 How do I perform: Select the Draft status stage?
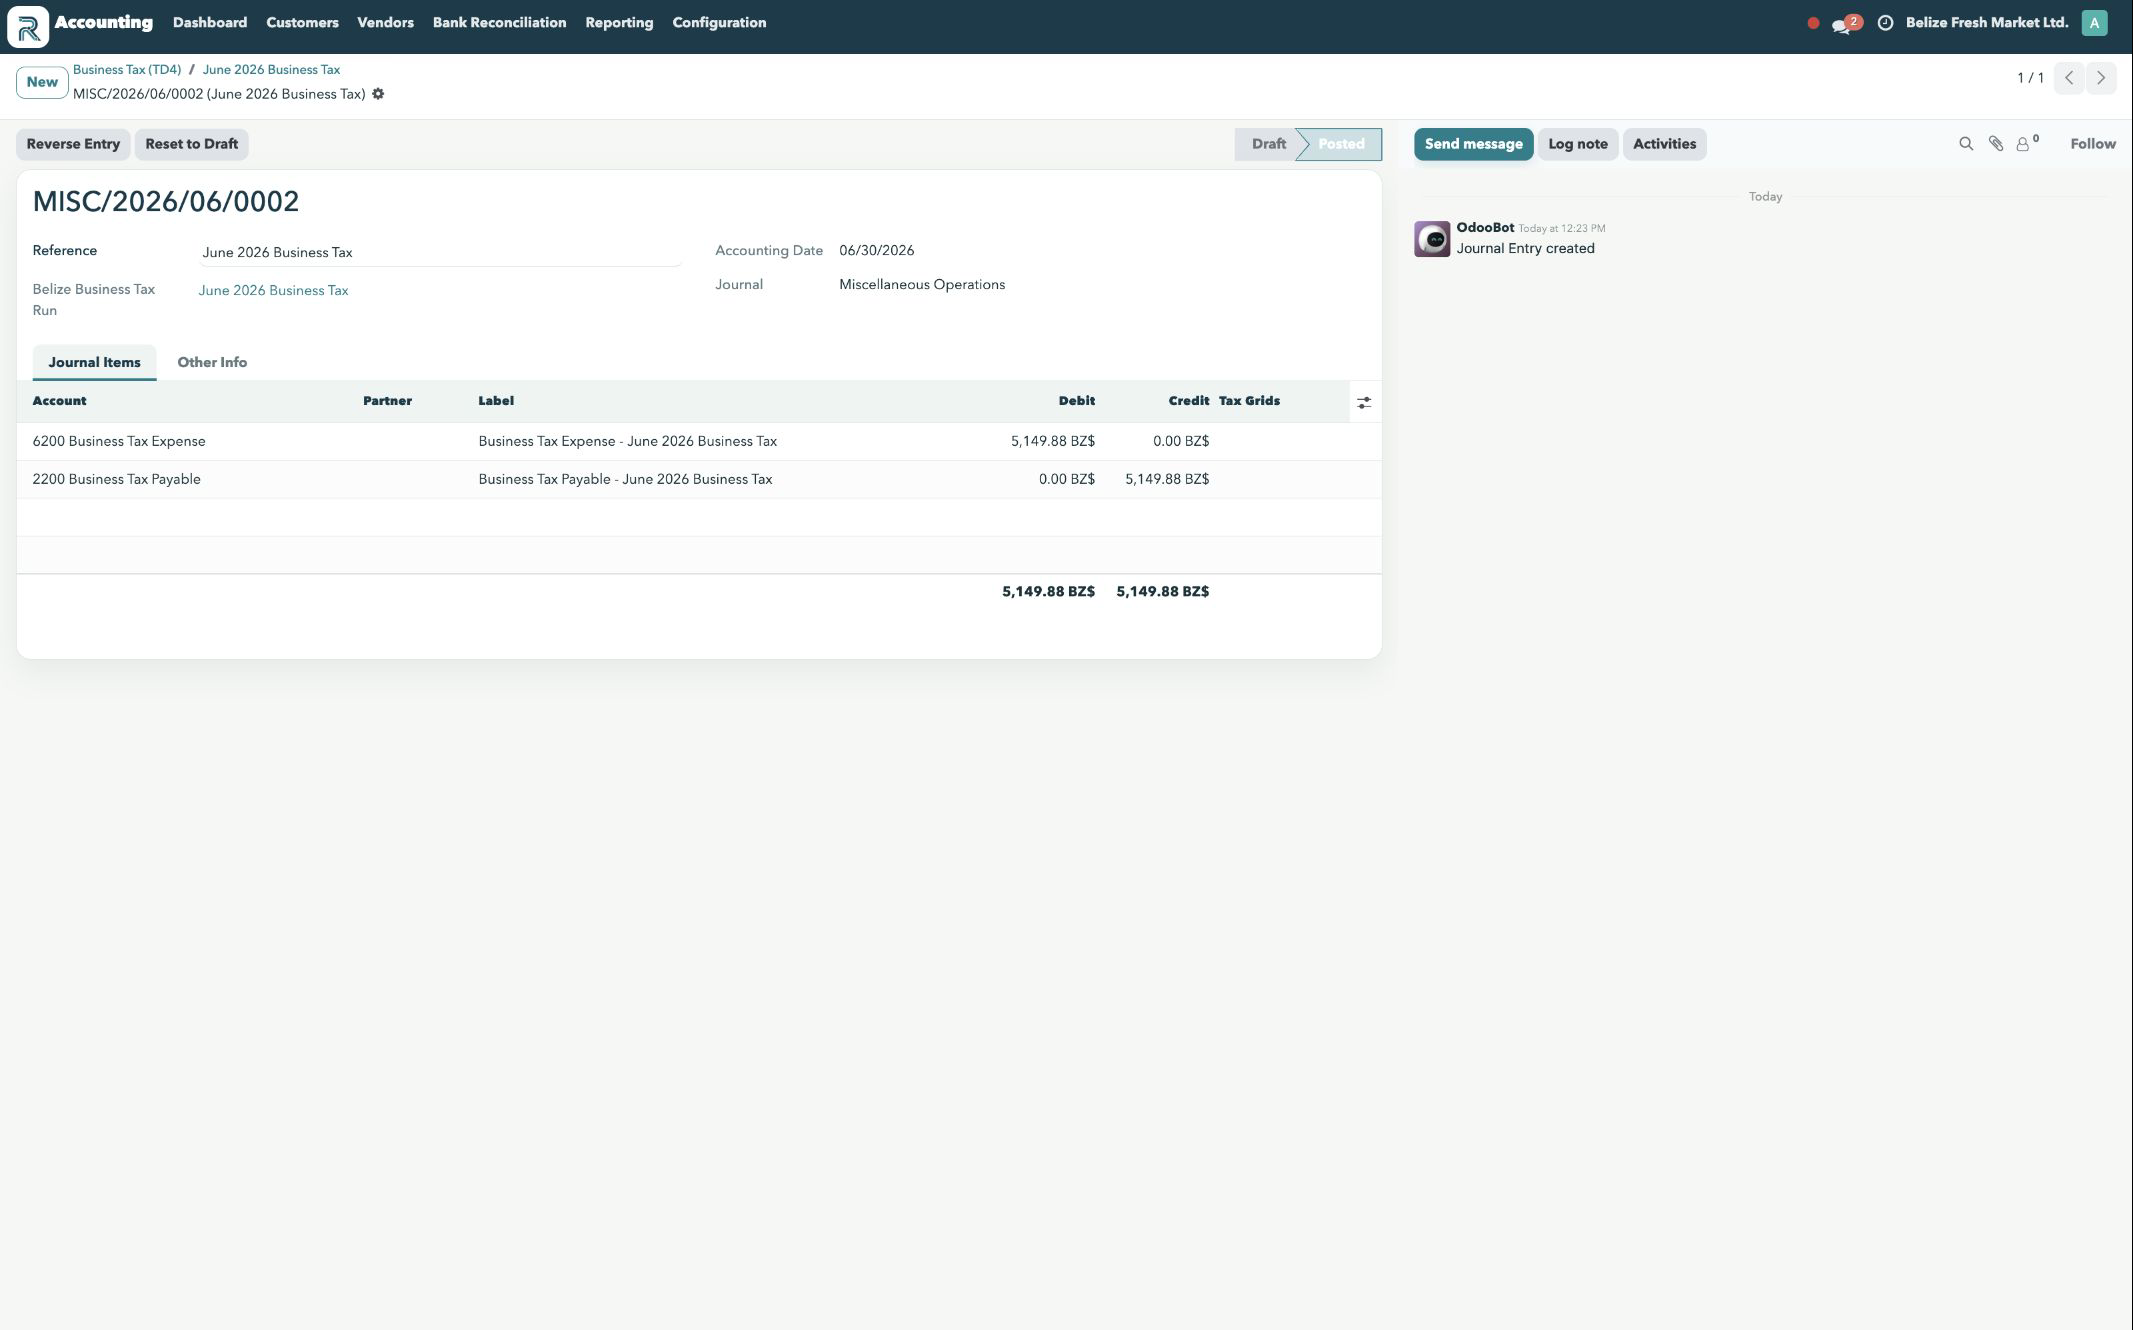pos(1267,144)
